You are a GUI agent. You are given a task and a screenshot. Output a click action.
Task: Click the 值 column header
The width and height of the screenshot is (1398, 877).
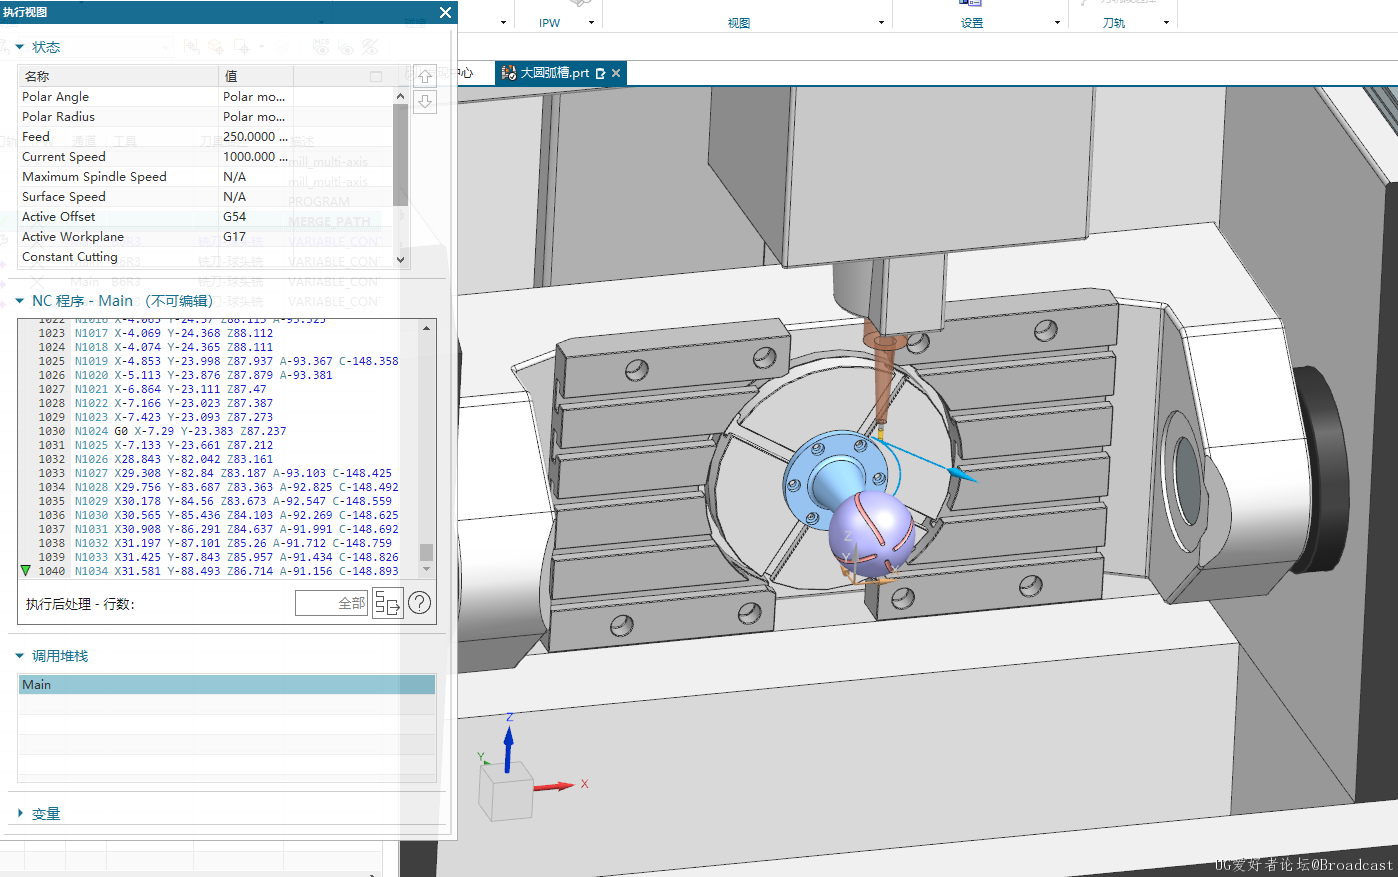point(256,76)
